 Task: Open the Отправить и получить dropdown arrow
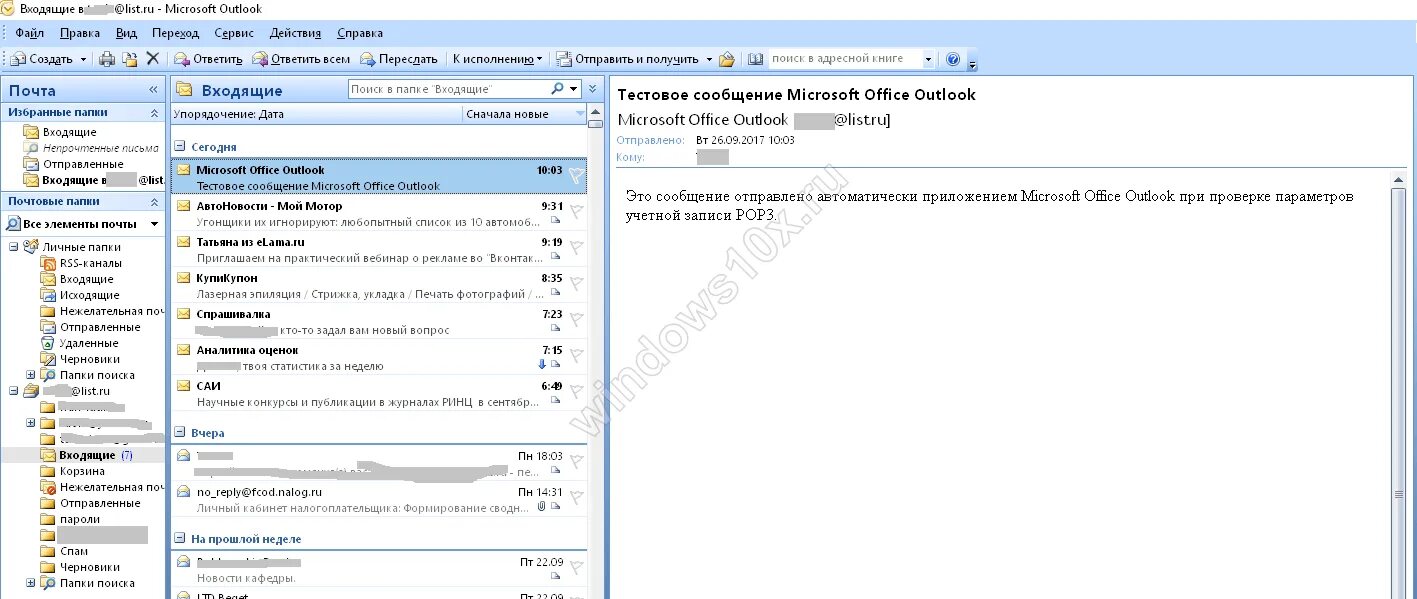pos(709,59)
